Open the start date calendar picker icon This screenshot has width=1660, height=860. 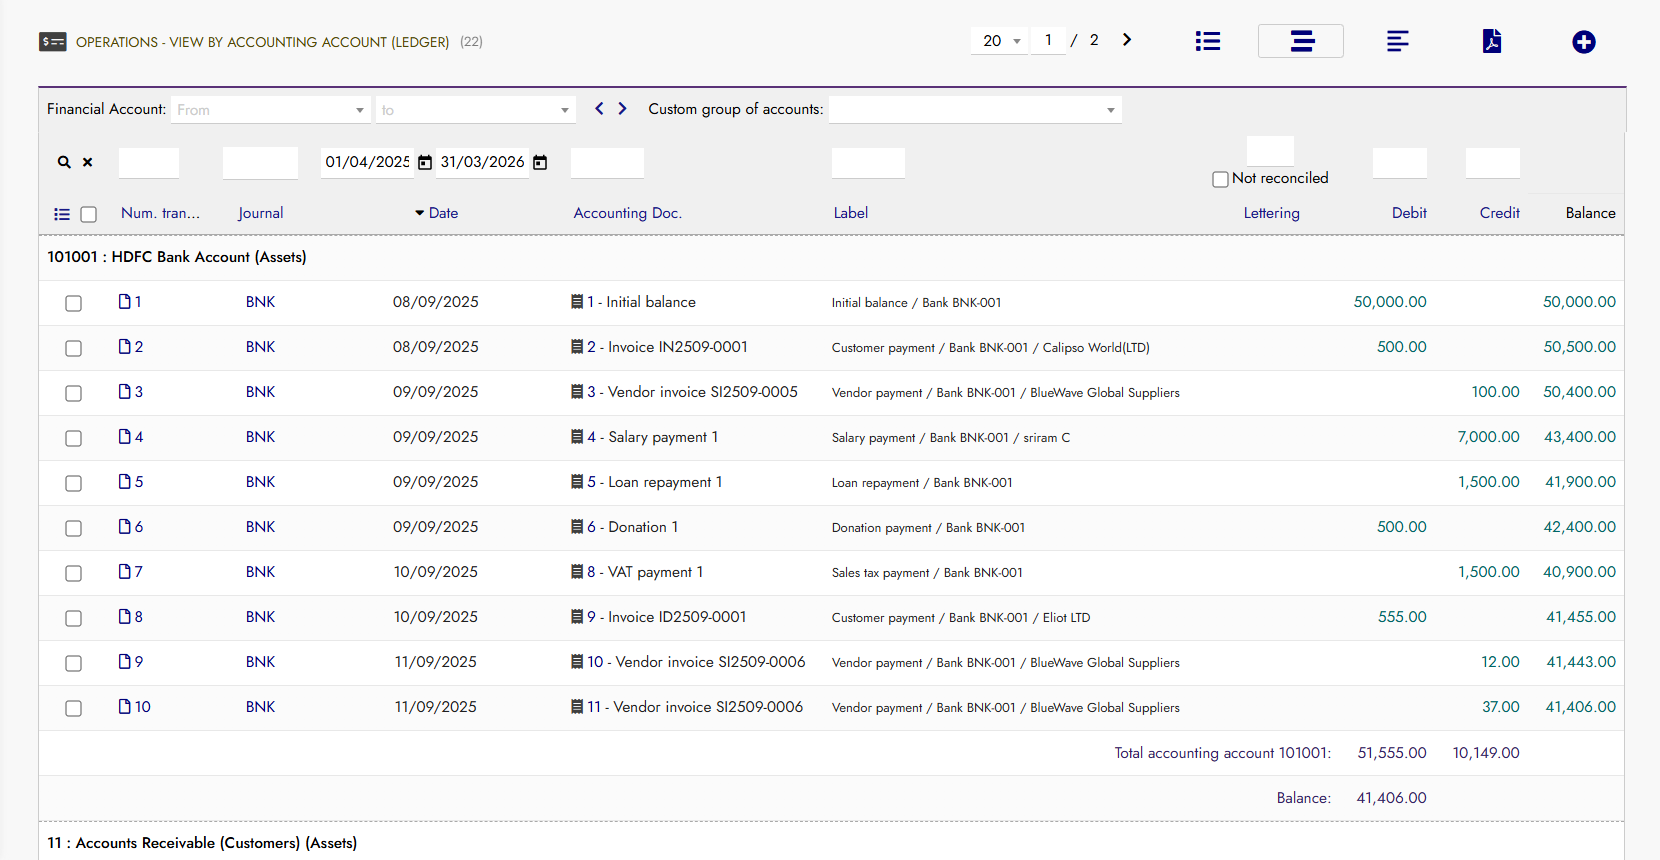point(425,162)
